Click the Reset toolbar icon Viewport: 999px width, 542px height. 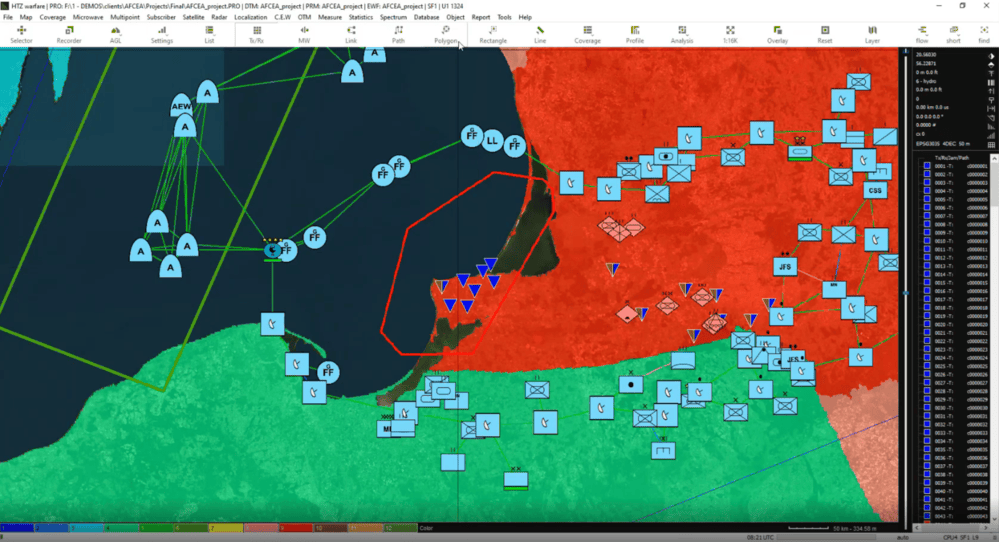coord(824,35)
